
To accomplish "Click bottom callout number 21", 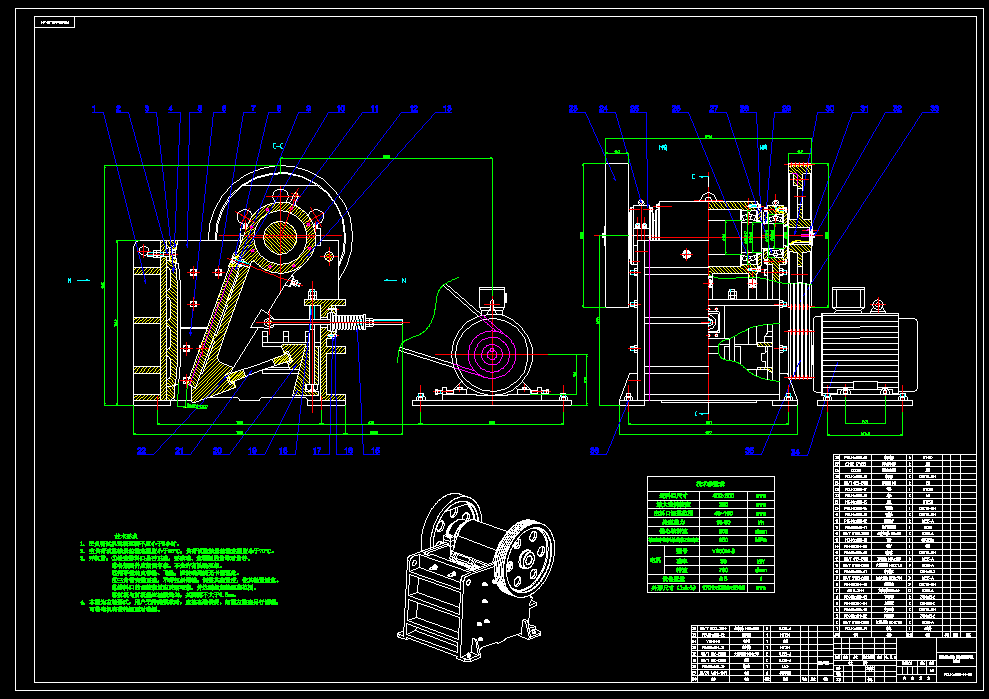I will point(179,451).
